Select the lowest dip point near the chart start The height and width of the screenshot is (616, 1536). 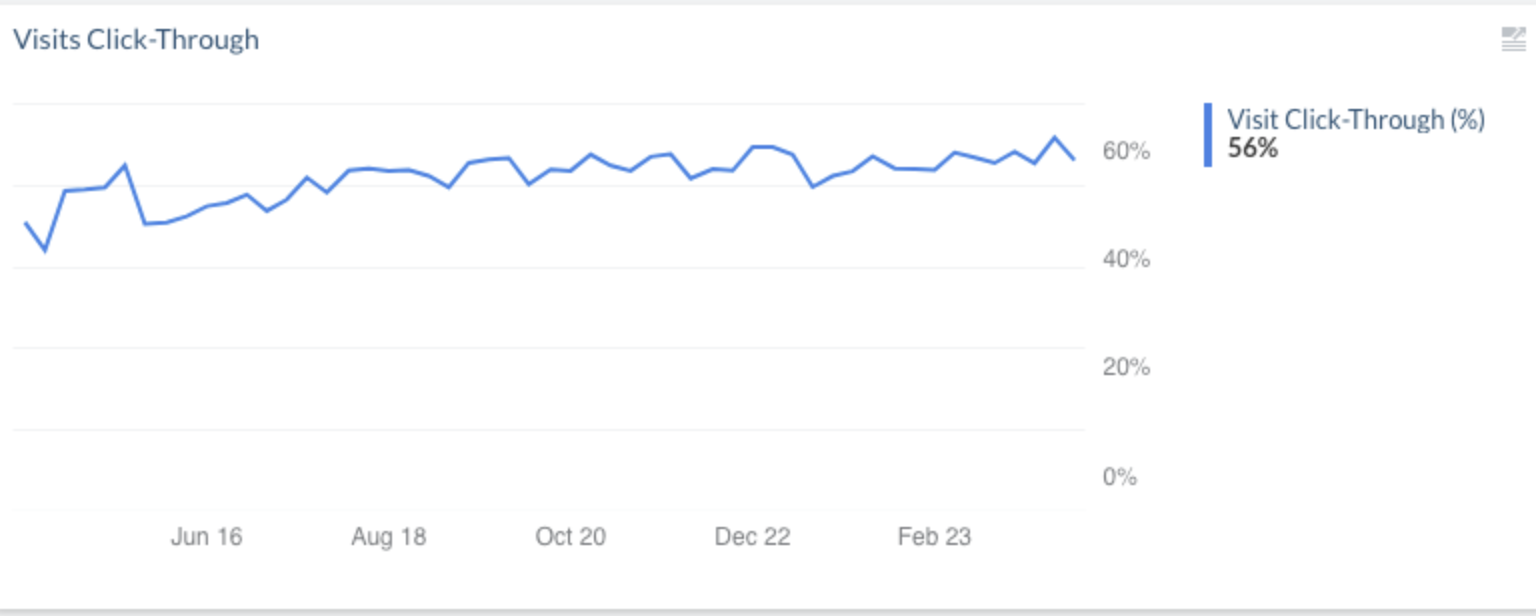pyautogui.click(x=44, y=250)
